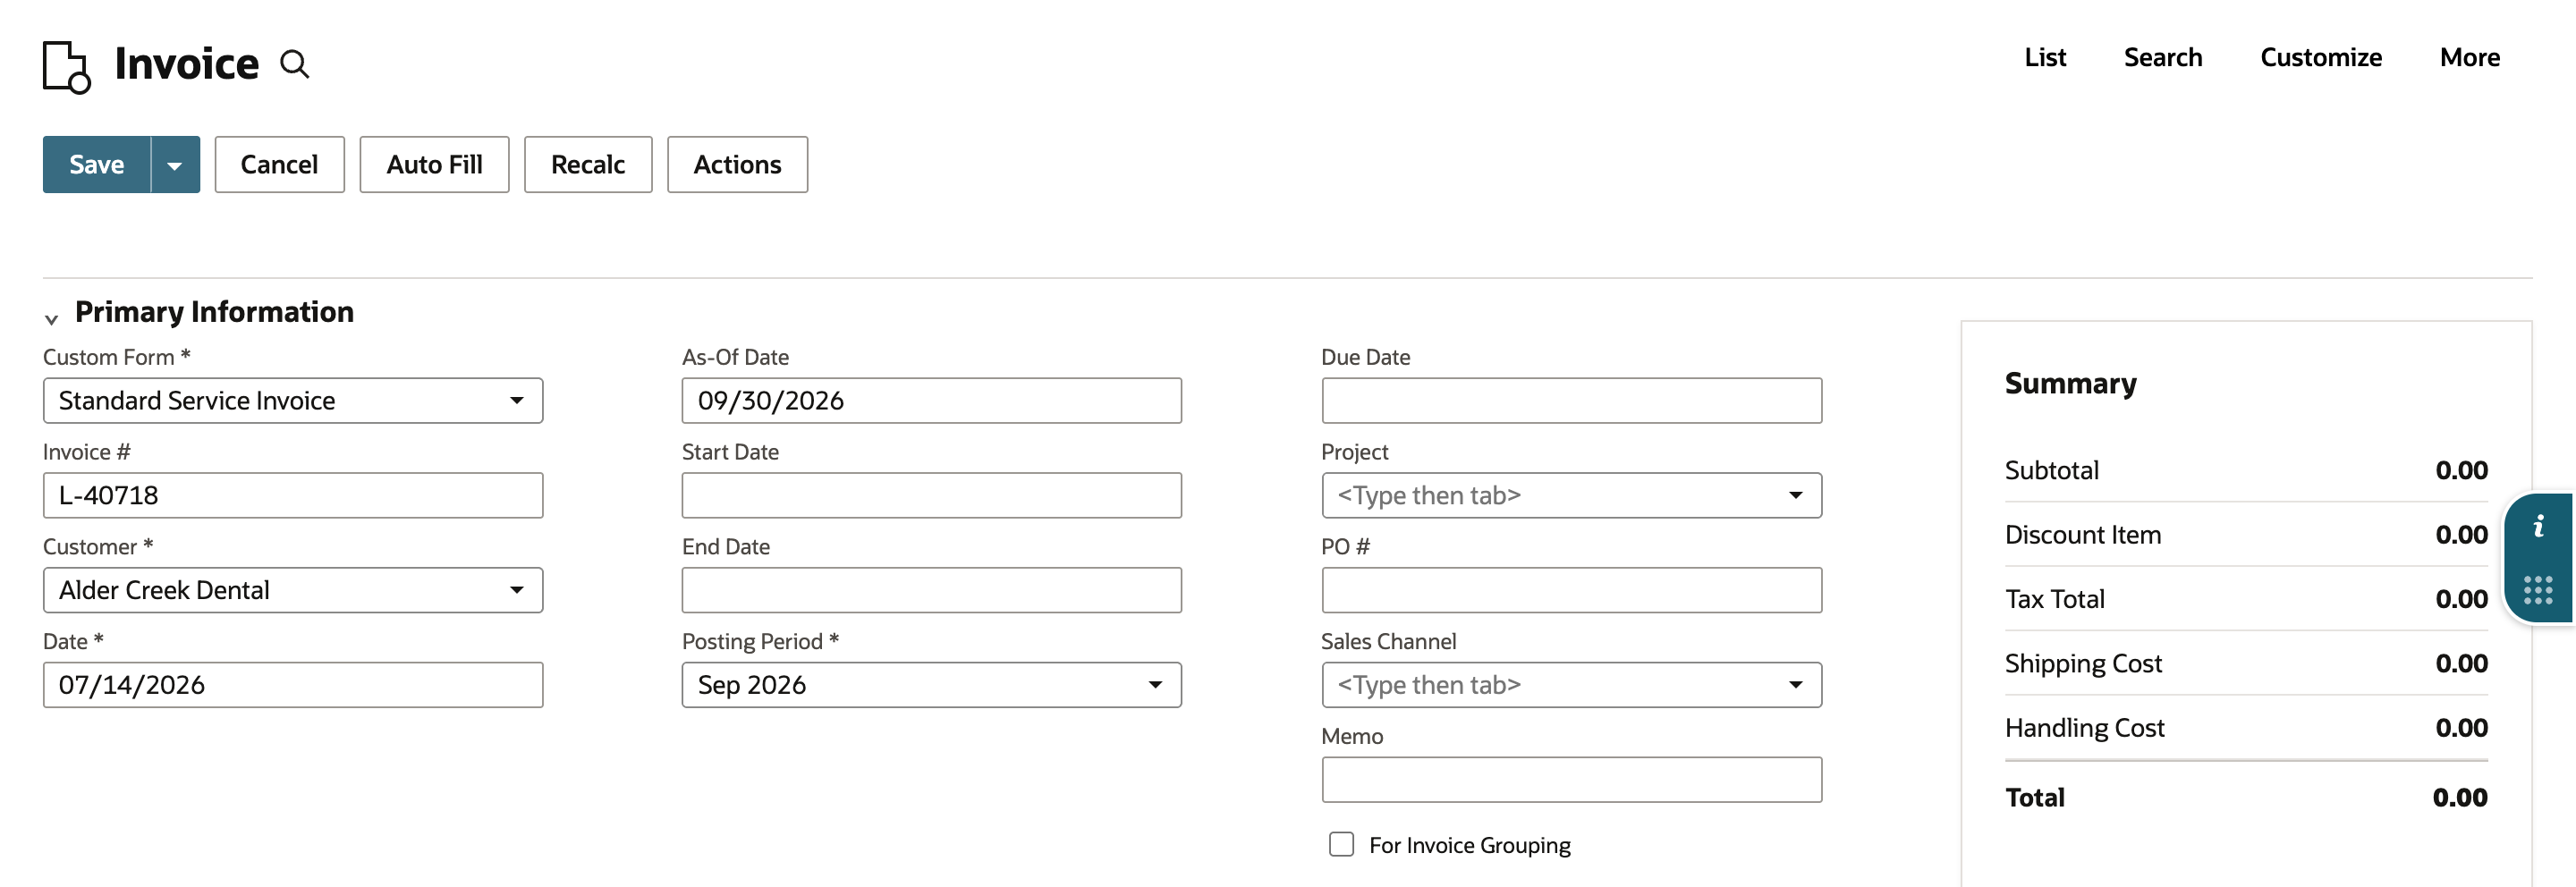Click the Subtotal value 0.00
Image resolution: width=2576 pixels, height=887 pixels.
[x=2461, y=470]
